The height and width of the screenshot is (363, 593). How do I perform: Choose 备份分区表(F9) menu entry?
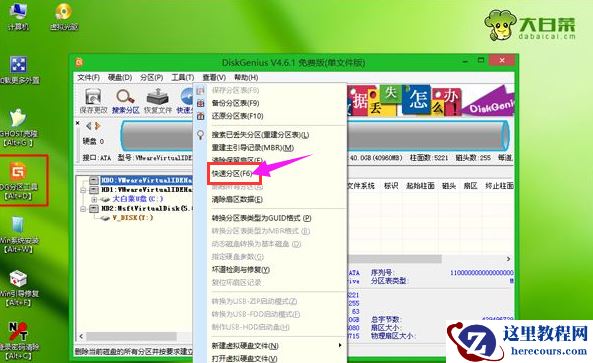coord(235,103)
